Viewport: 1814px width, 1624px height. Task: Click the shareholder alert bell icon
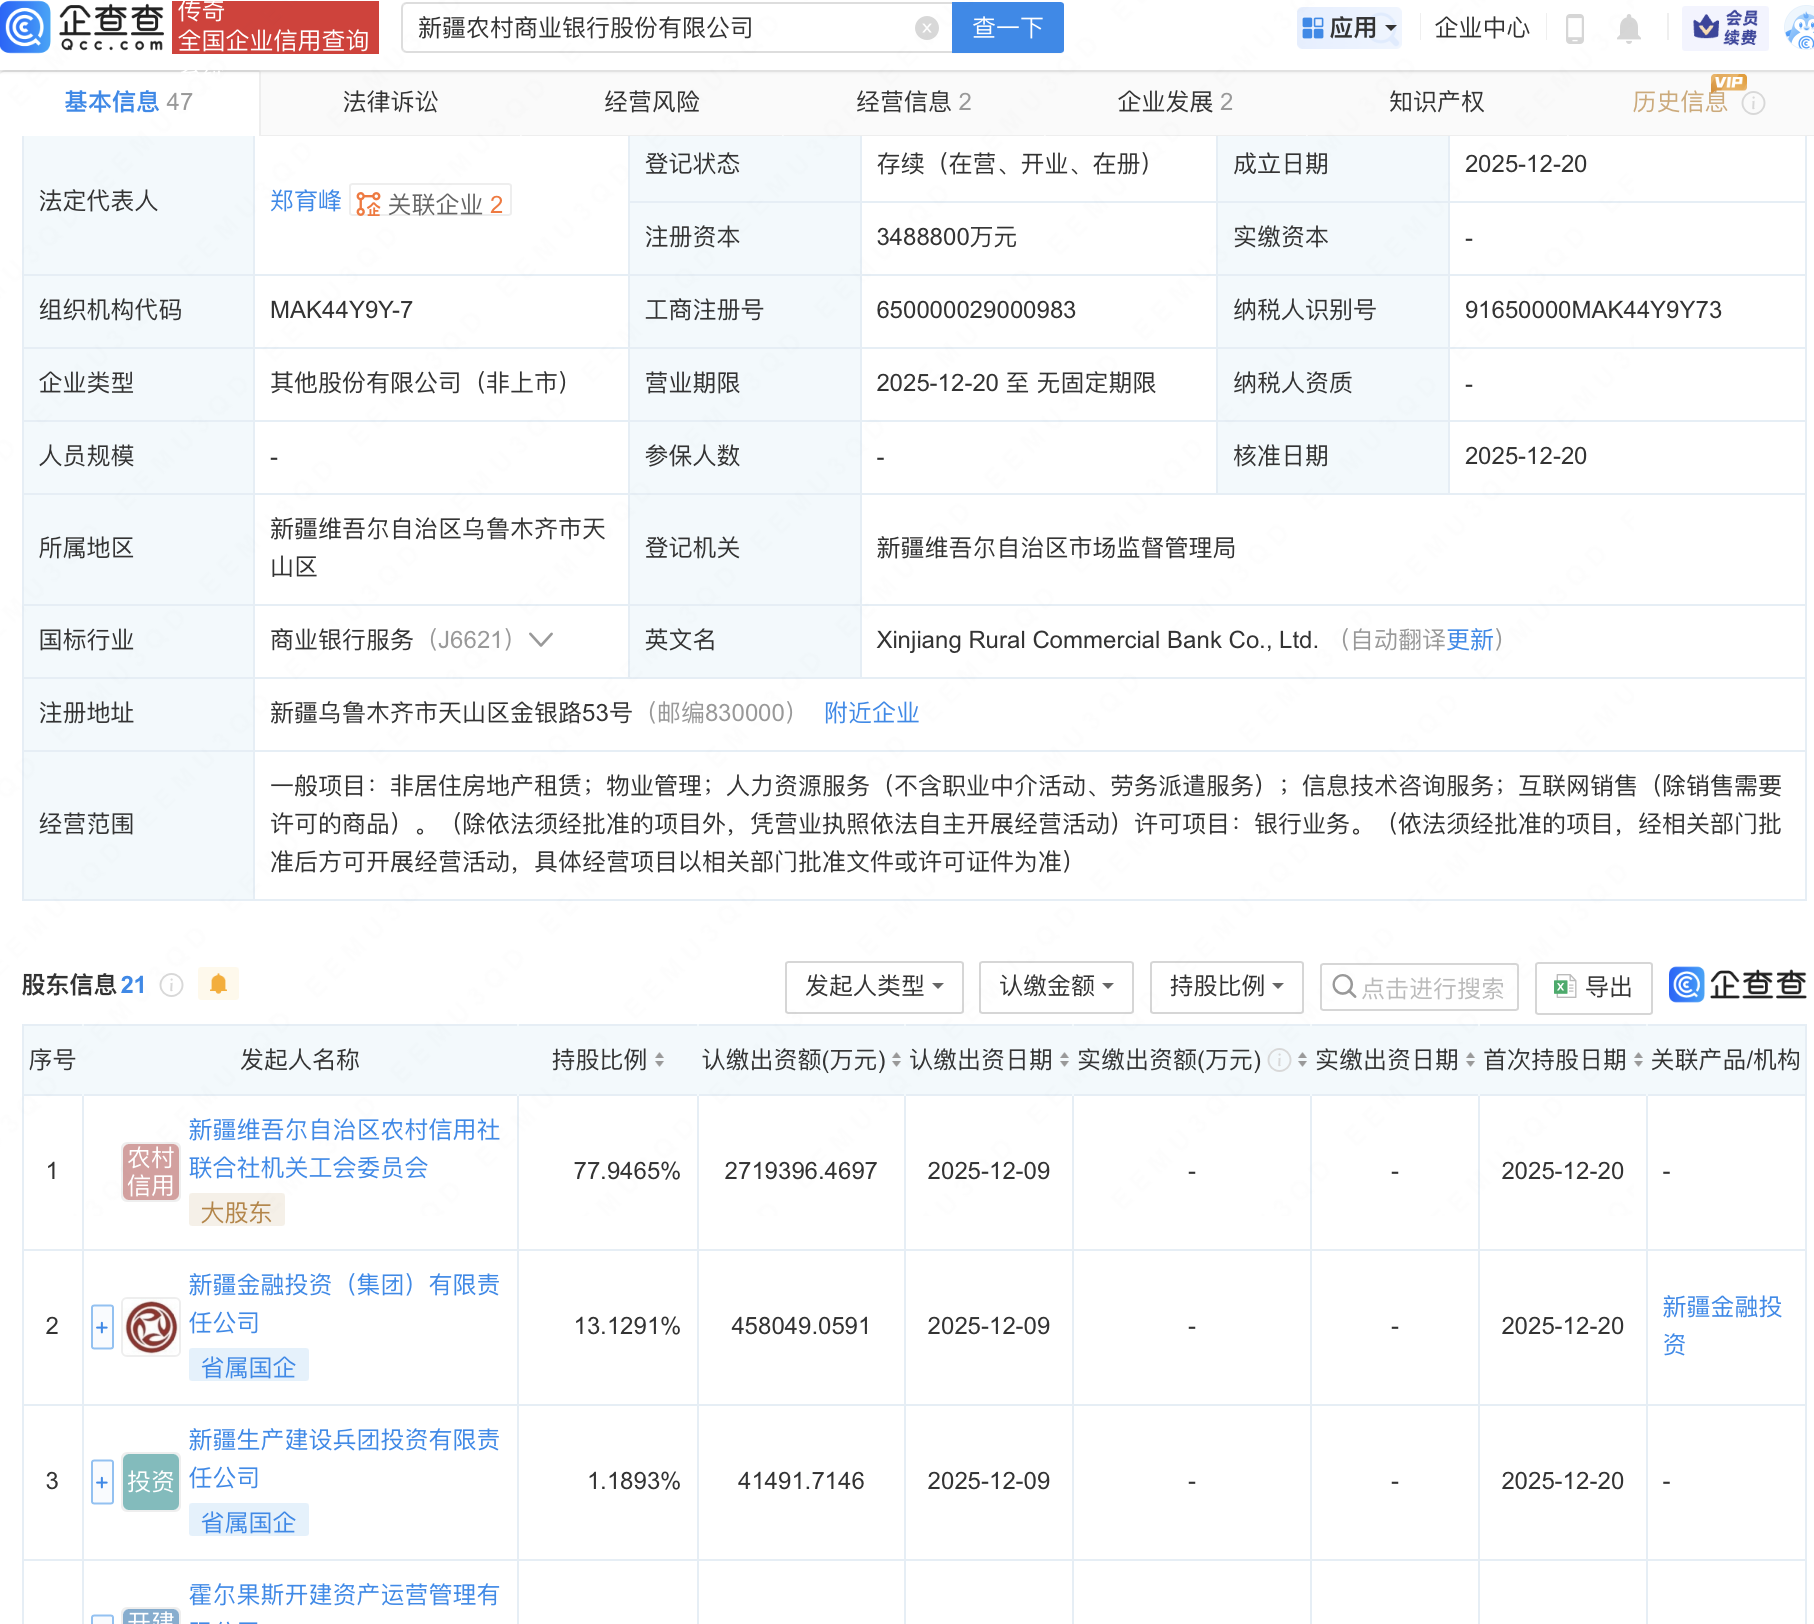(x=218, y=985)
